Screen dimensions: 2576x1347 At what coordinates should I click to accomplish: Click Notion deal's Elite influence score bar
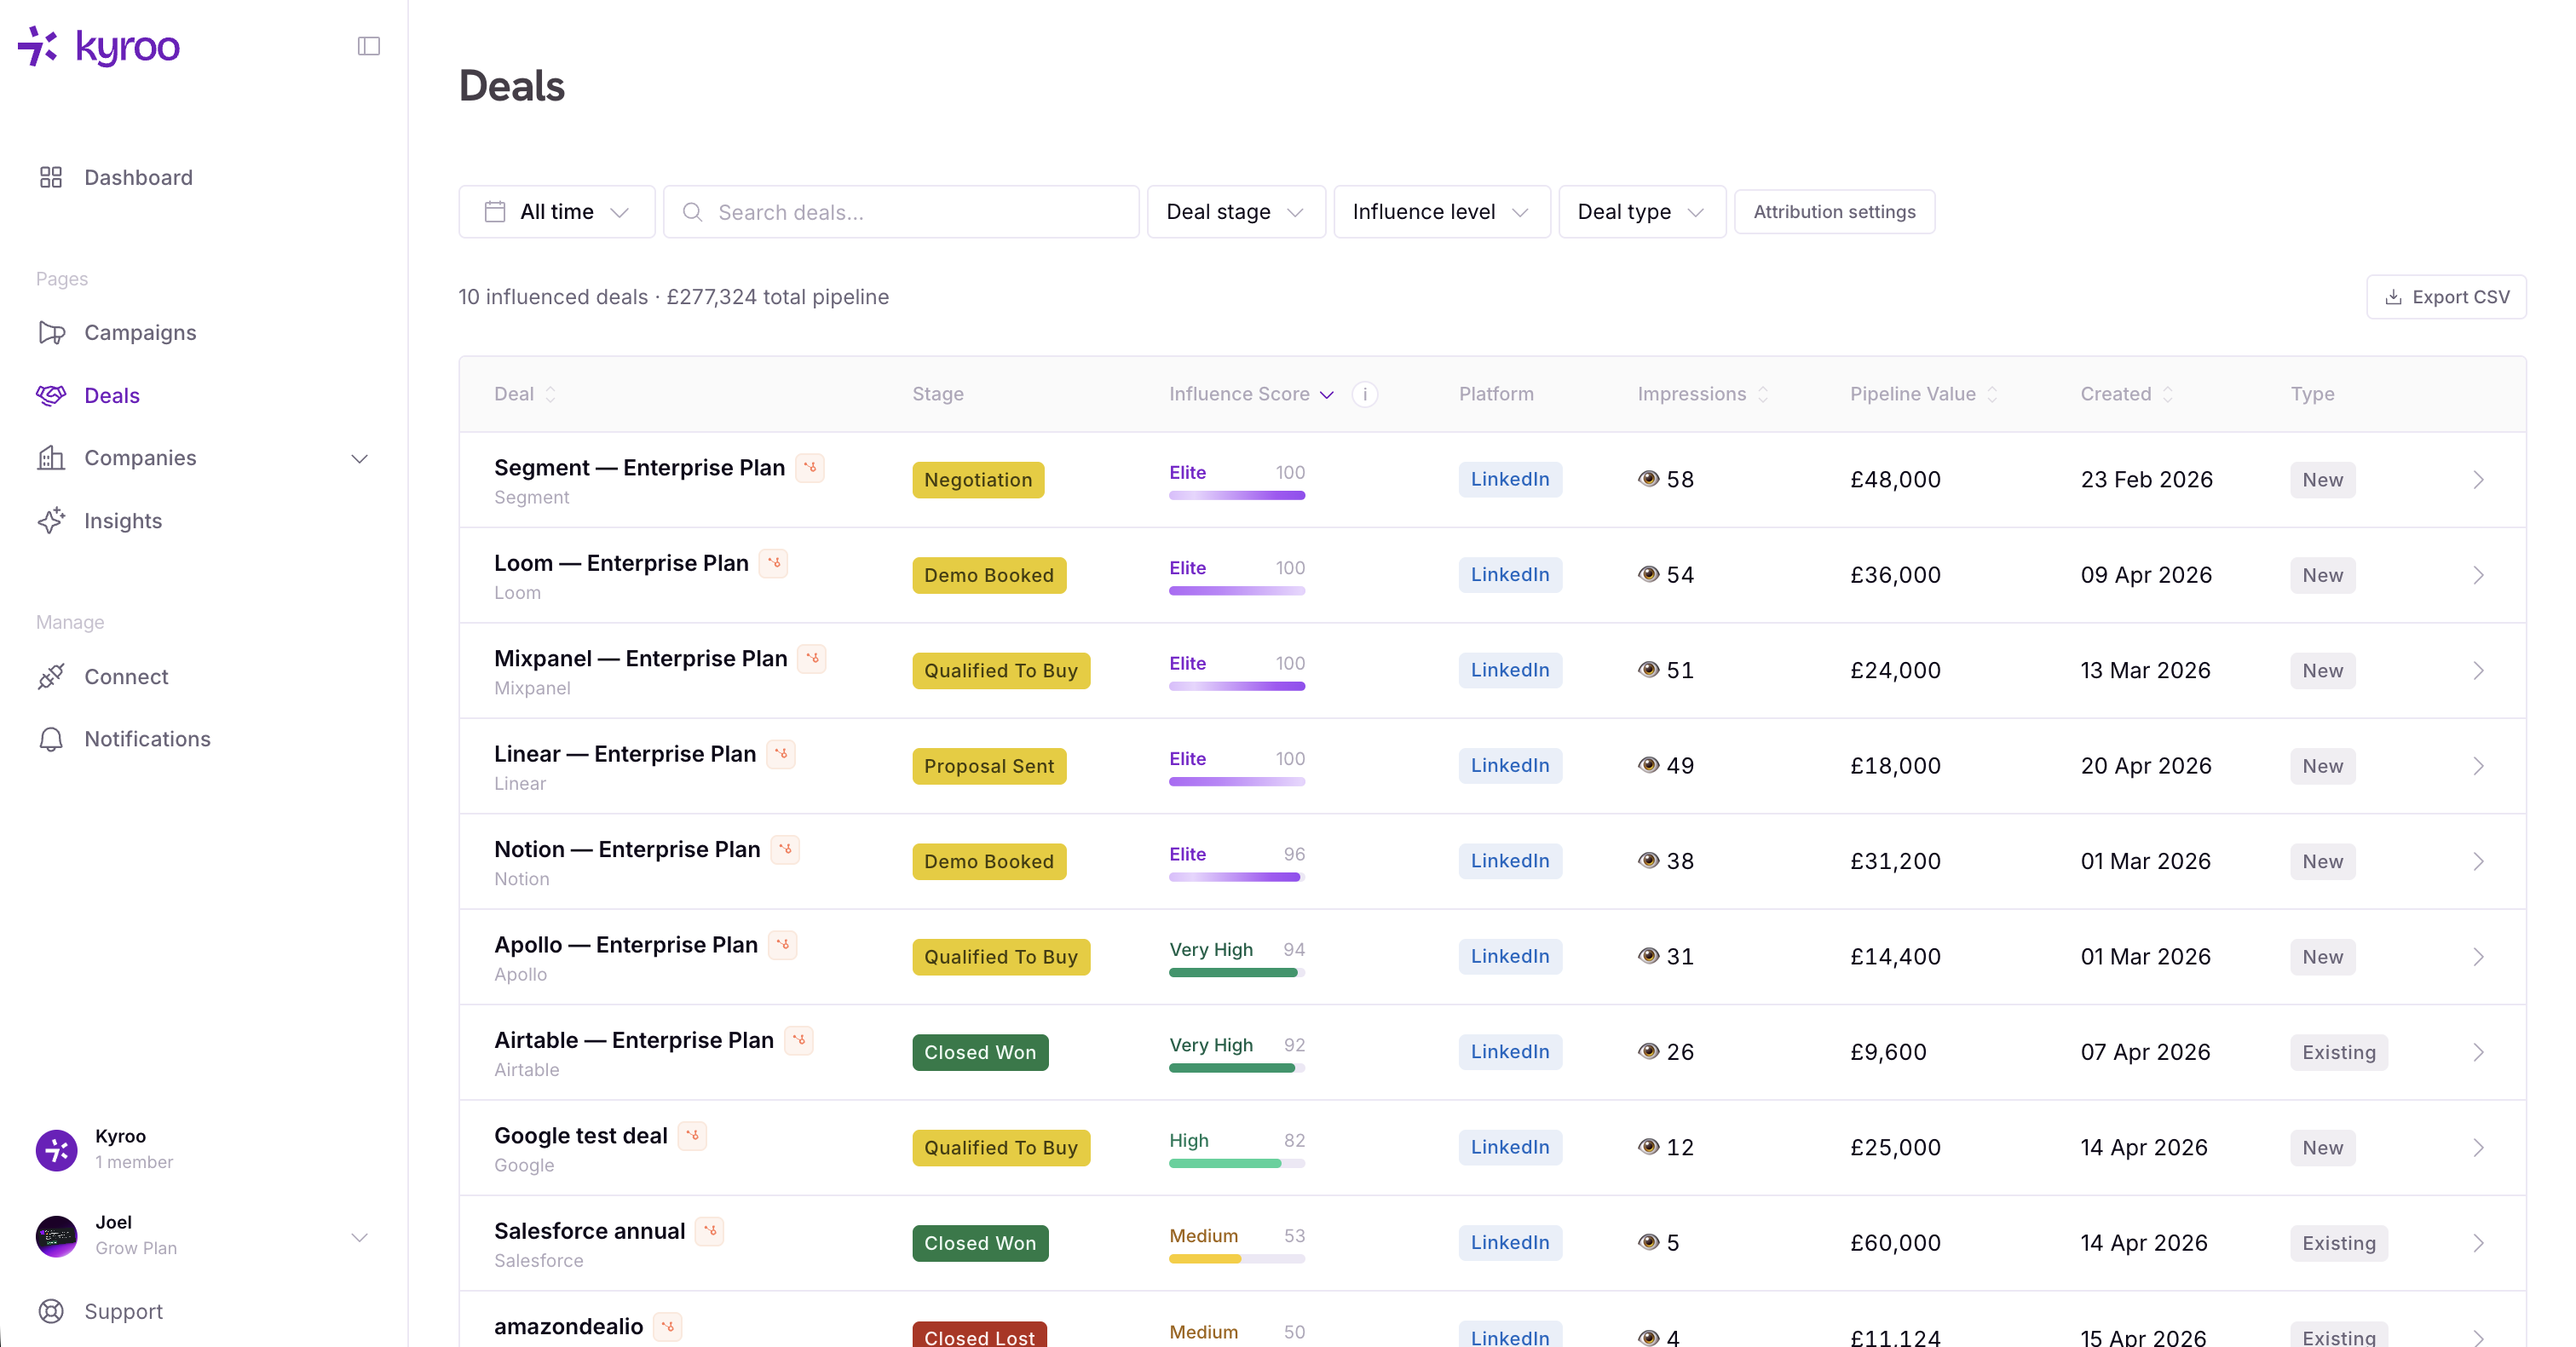pos(1236,877)
